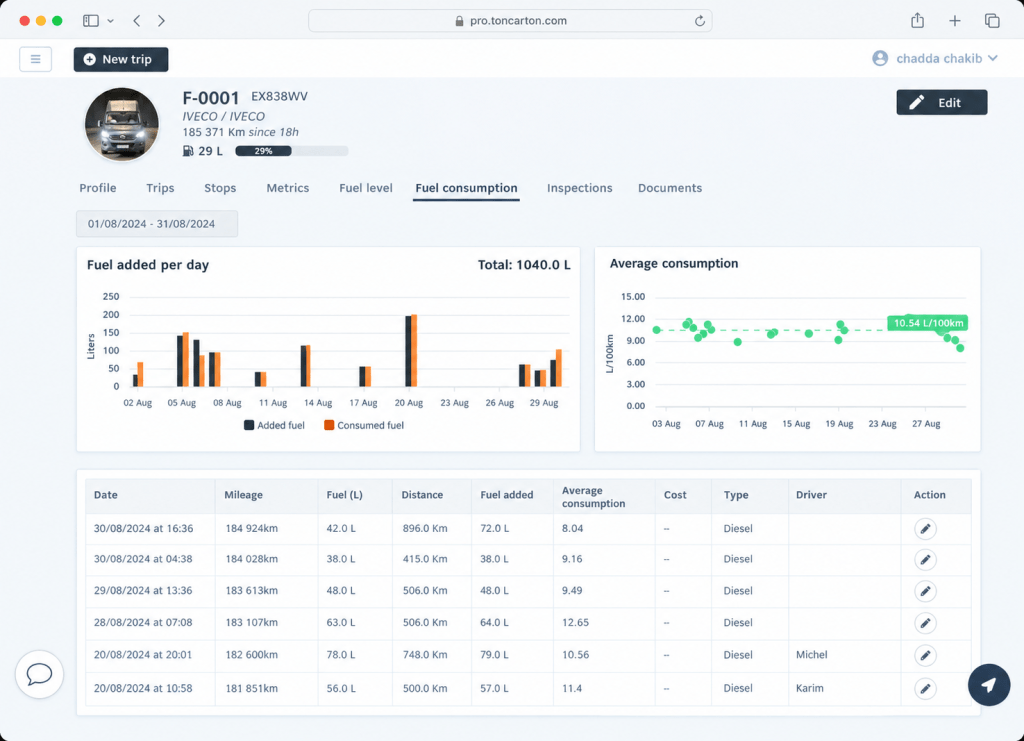This screenshot has height=741, width=1024.
Task: Edit the 30/08/2024 at 16:36 fuel entry
Action: (x=925, y=528)
